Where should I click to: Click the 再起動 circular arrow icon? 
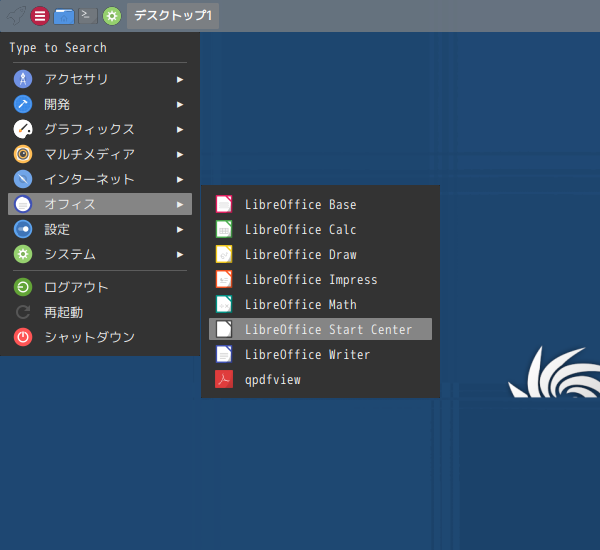click(x=23, y=312)
